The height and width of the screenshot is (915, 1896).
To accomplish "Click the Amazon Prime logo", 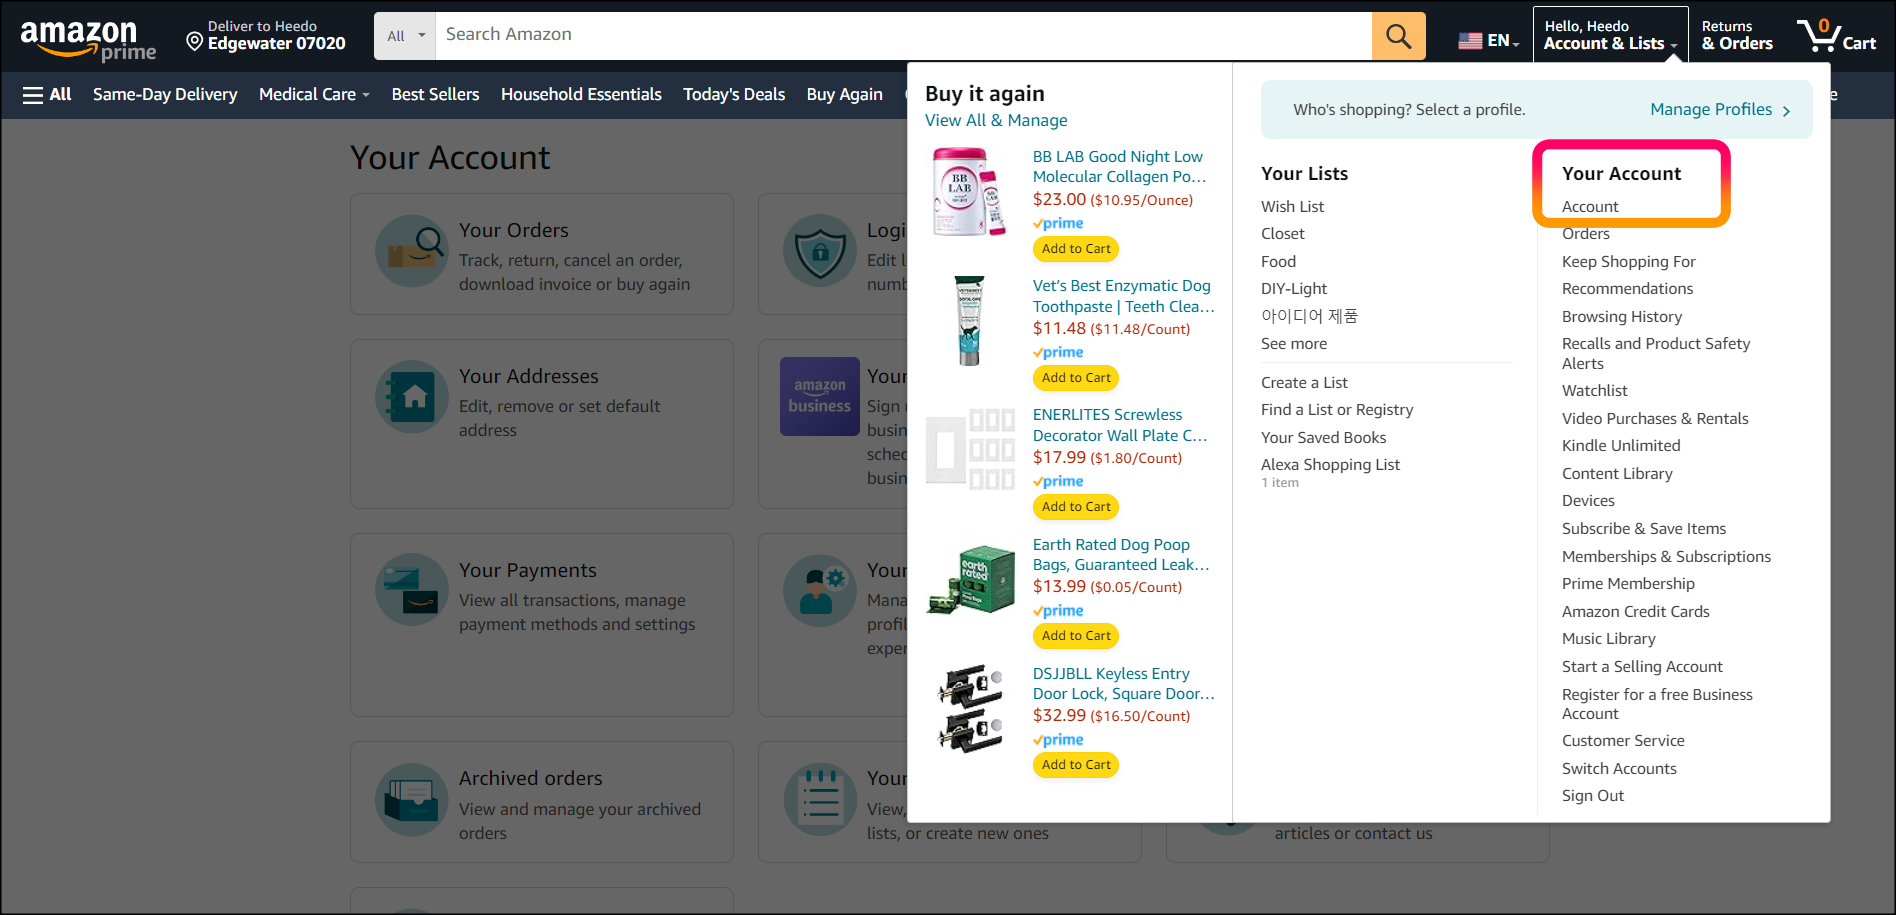I will [88, 39].
